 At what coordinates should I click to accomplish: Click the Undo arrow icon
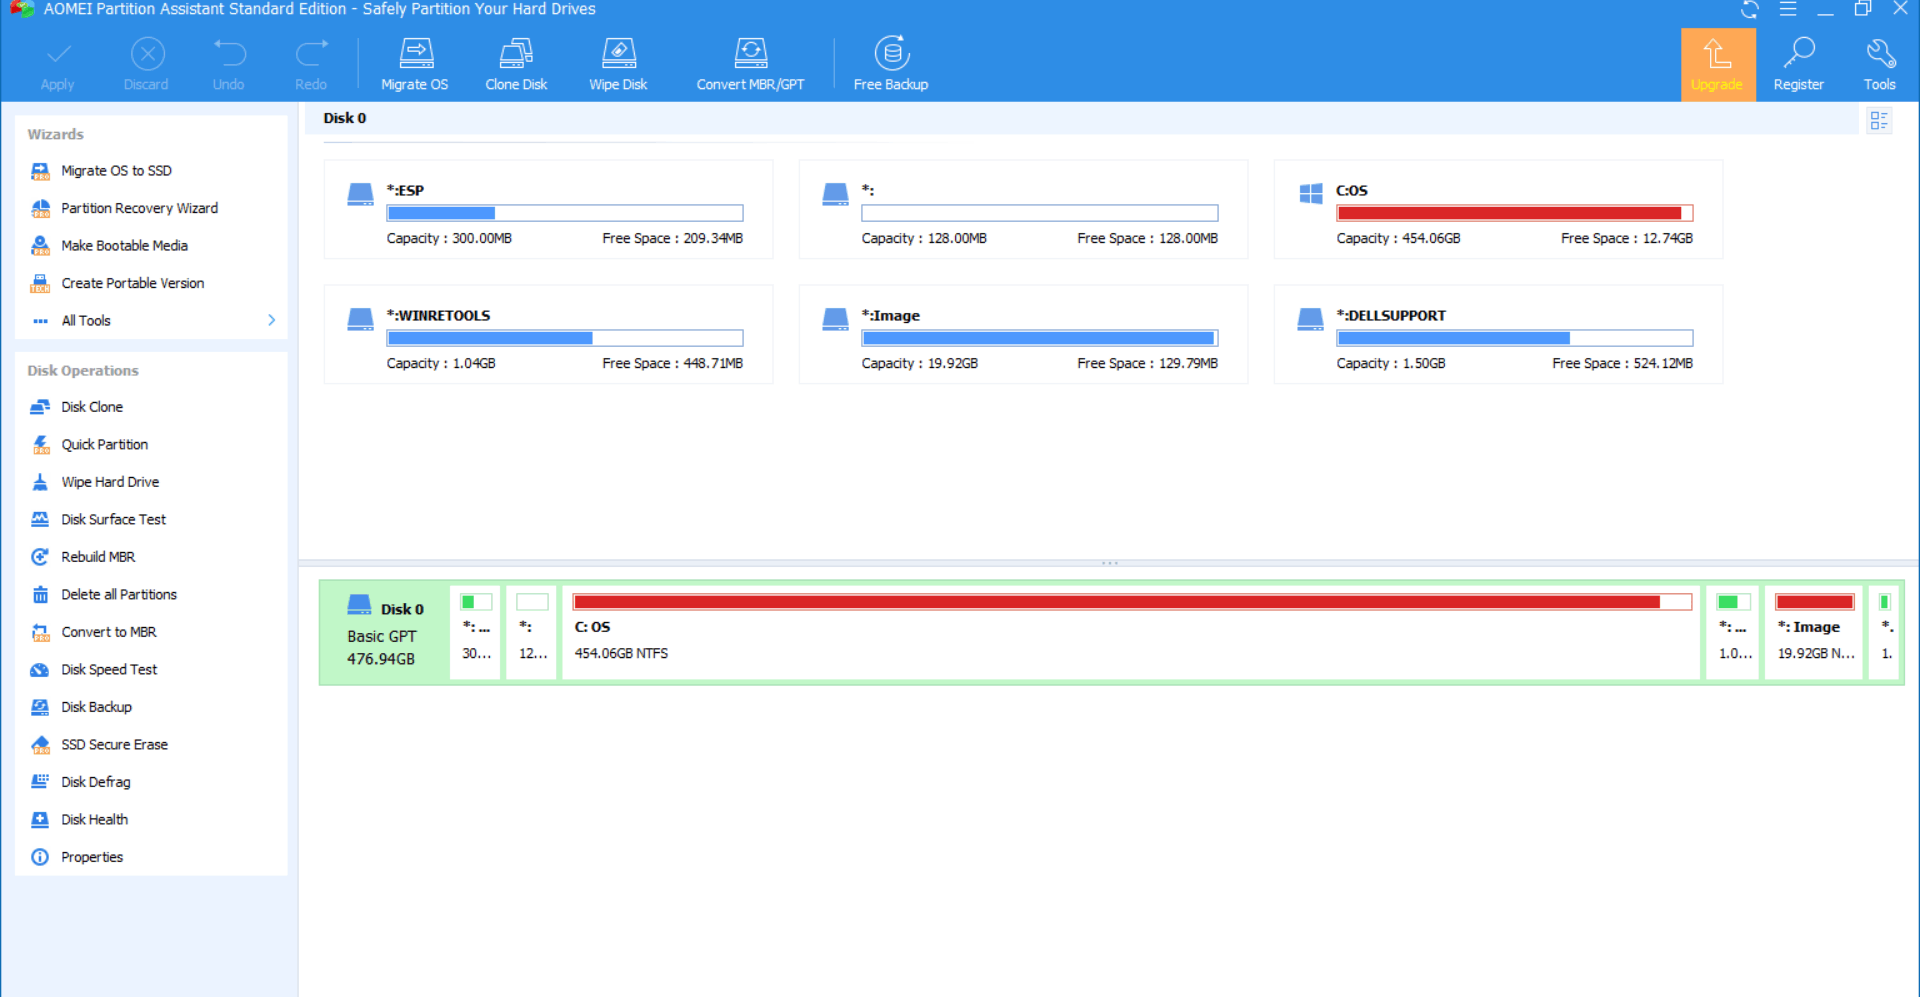coord(229,53)
